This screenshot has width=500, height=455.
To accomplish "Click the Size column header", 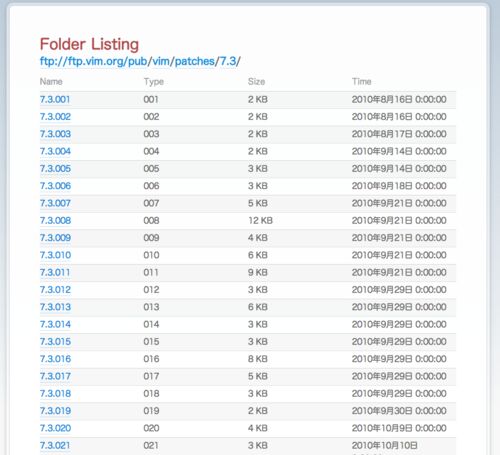I will click(256, 82).
